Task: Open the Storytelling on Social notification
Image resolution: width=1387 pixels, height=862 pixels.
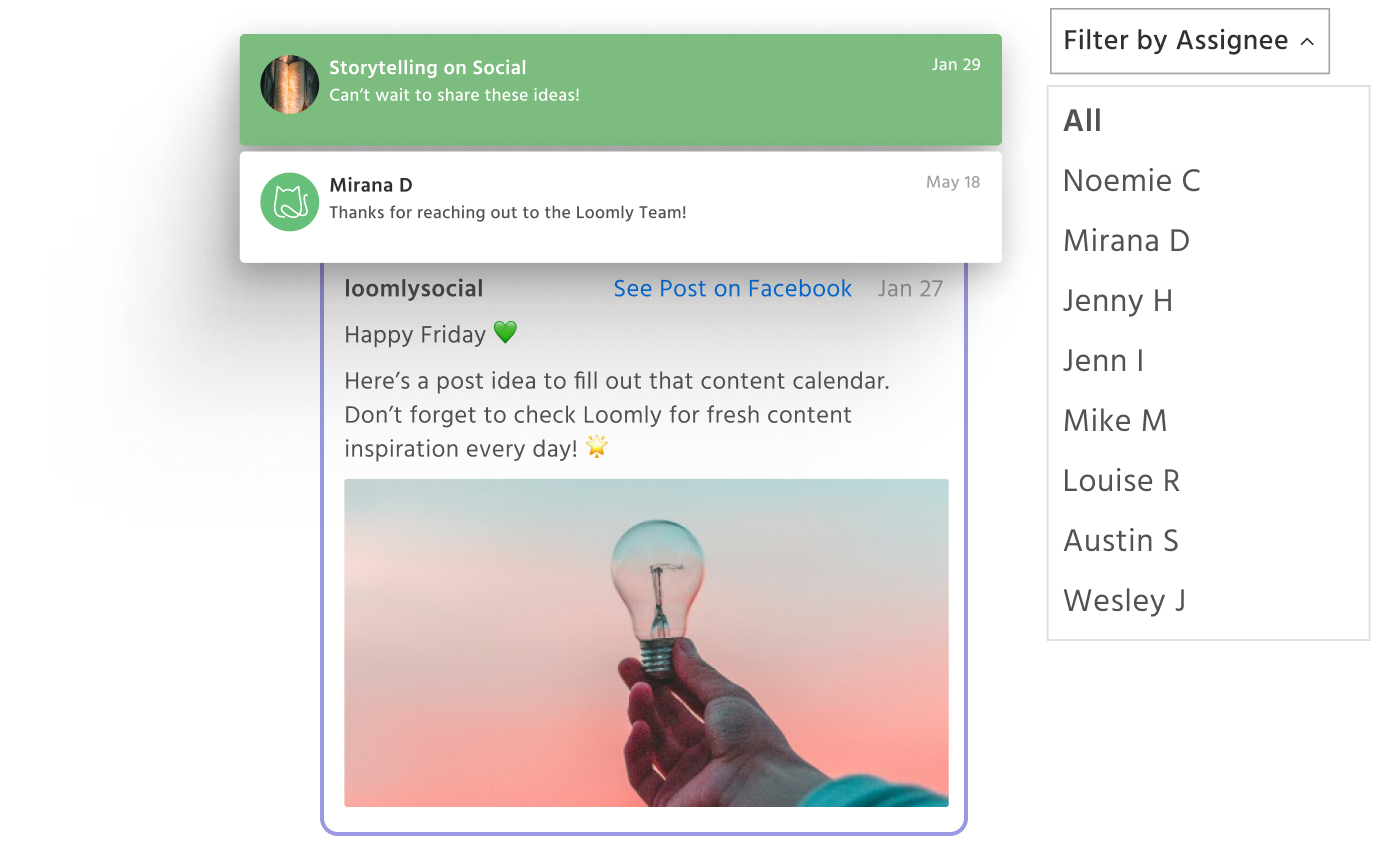Action: [621, 90]
